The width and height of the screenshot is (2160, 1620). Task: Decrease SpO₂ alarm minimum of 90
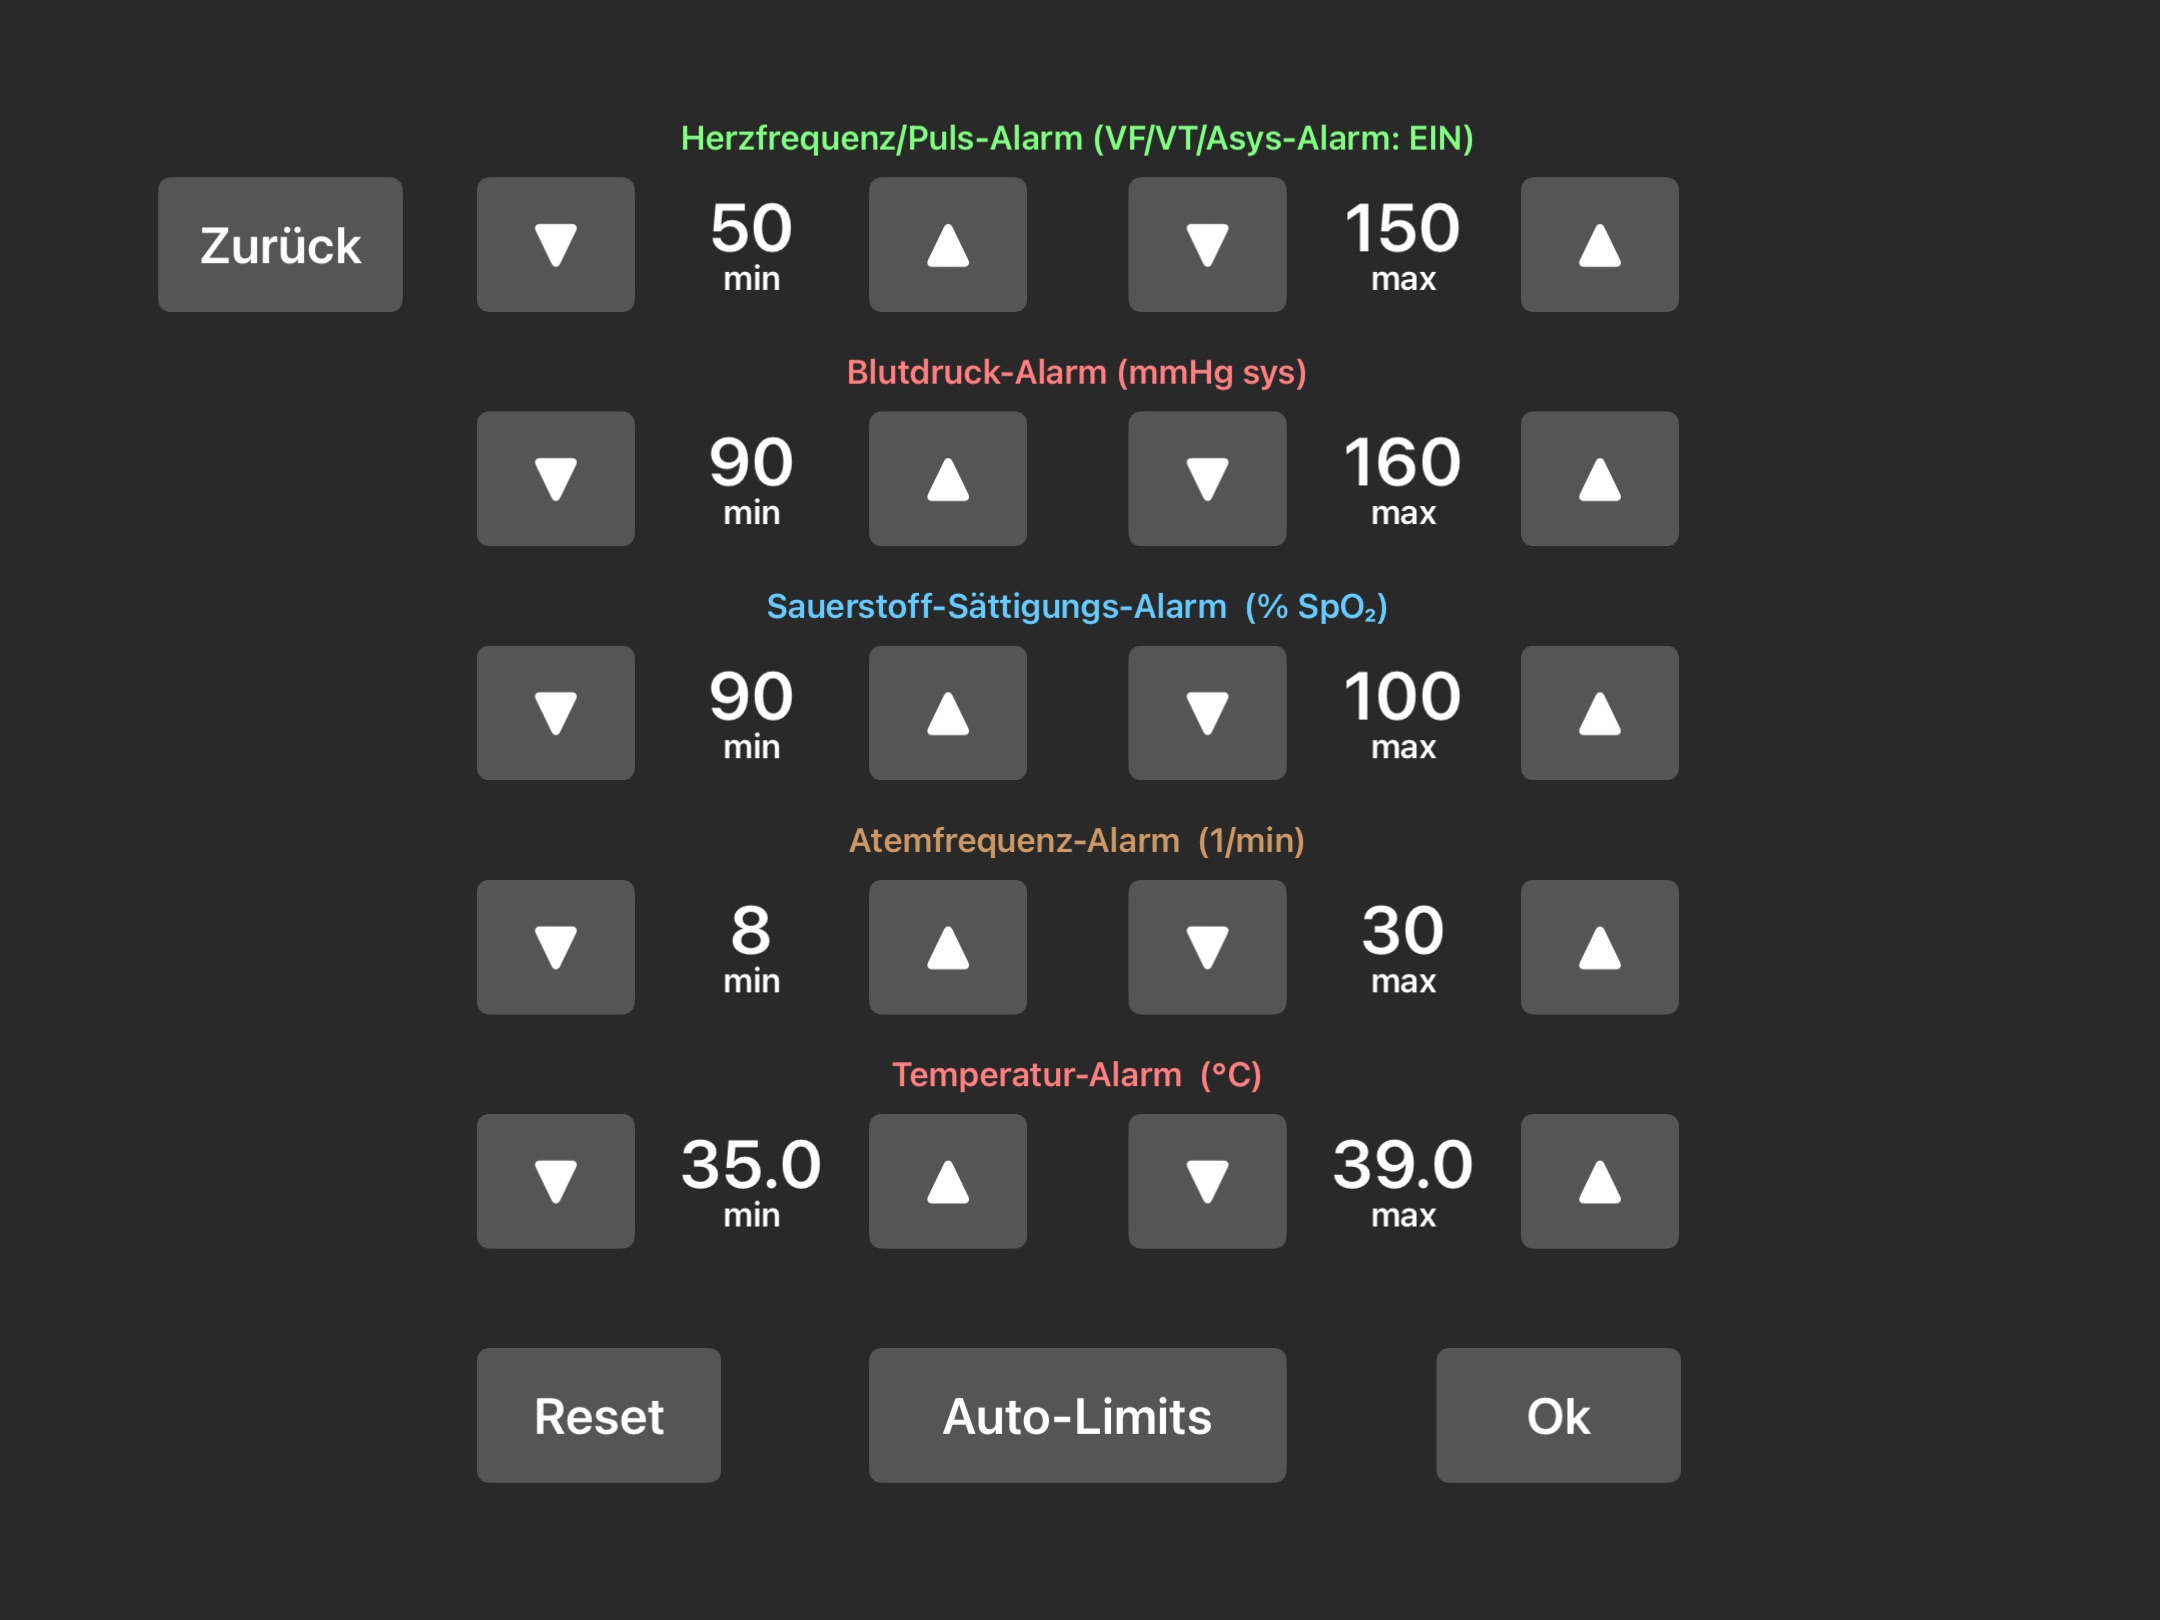pyautogui.click(x=555, y=713)
